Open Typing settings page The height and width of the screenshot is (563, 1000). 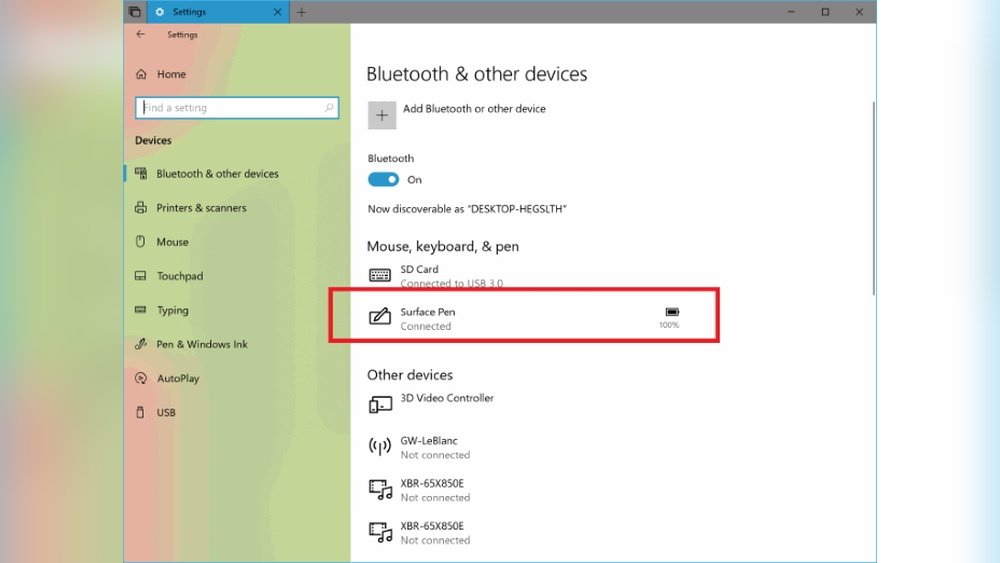(172, 311)
